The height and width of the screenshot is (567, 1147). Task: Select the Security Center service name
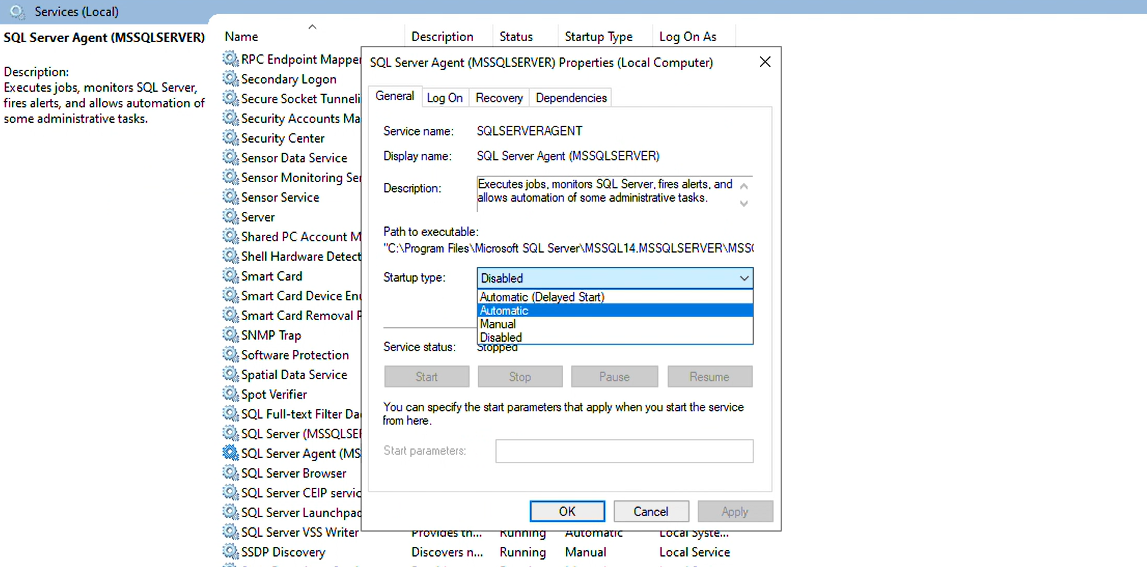(x=282, y=138)
